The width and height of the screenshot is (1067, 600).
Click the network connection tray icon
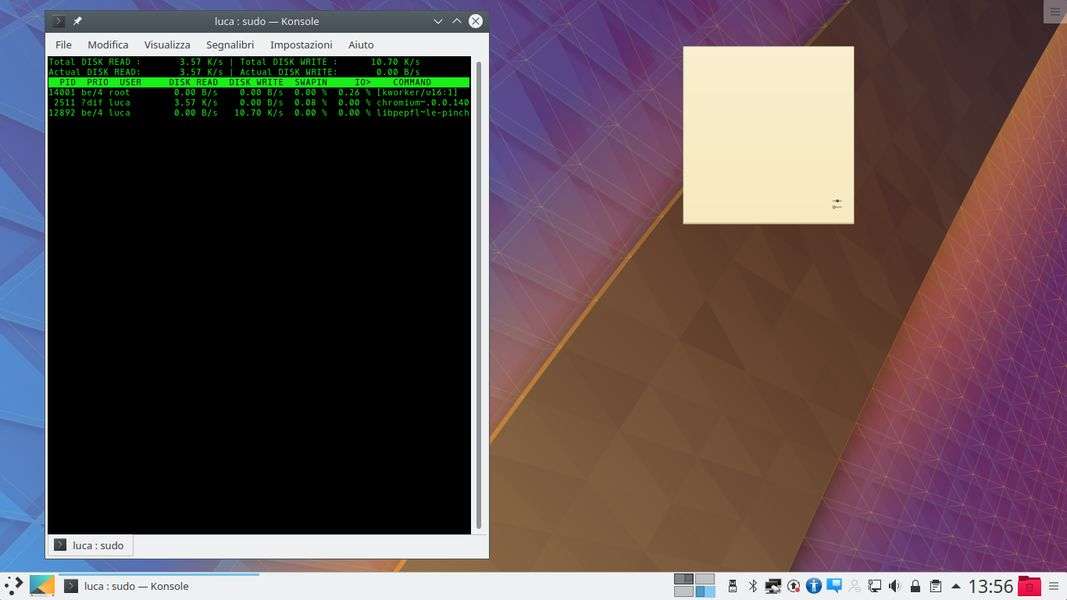874,586
